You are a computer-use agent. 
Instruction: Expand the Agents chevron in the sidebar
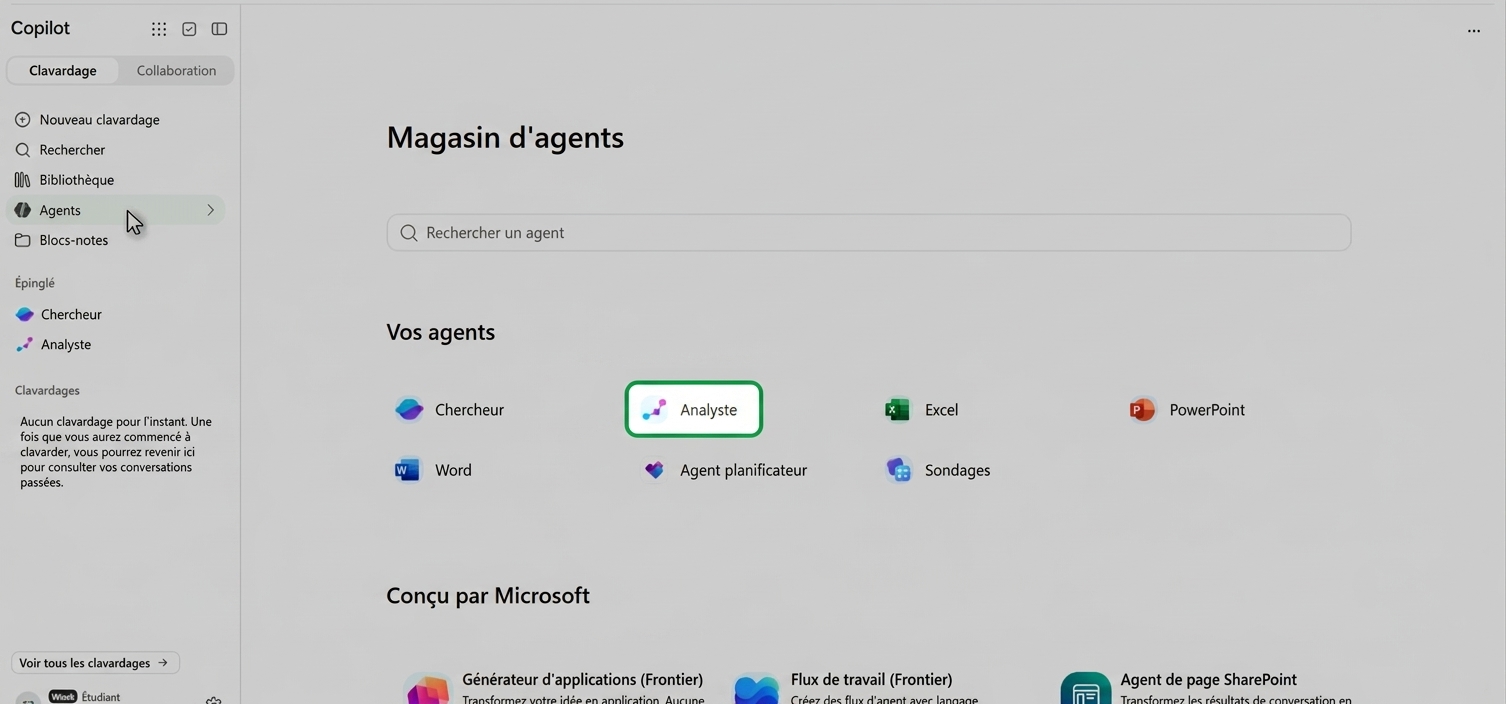tap(210, 210)
